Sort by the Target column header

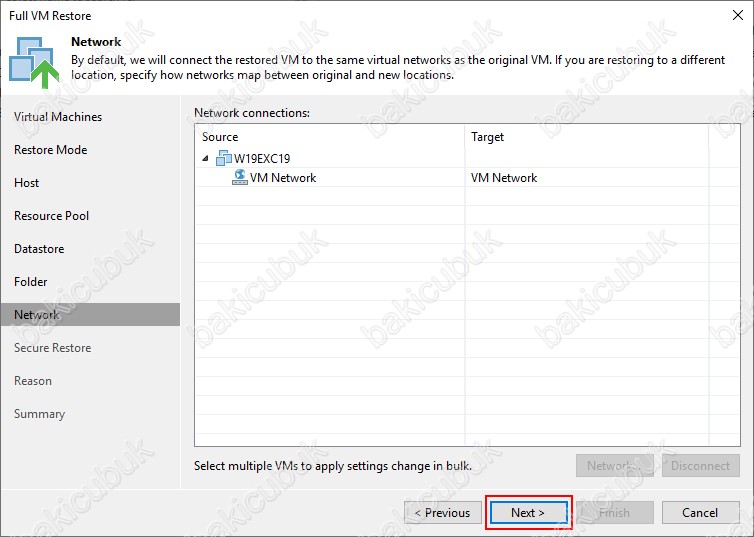point(586,137)
